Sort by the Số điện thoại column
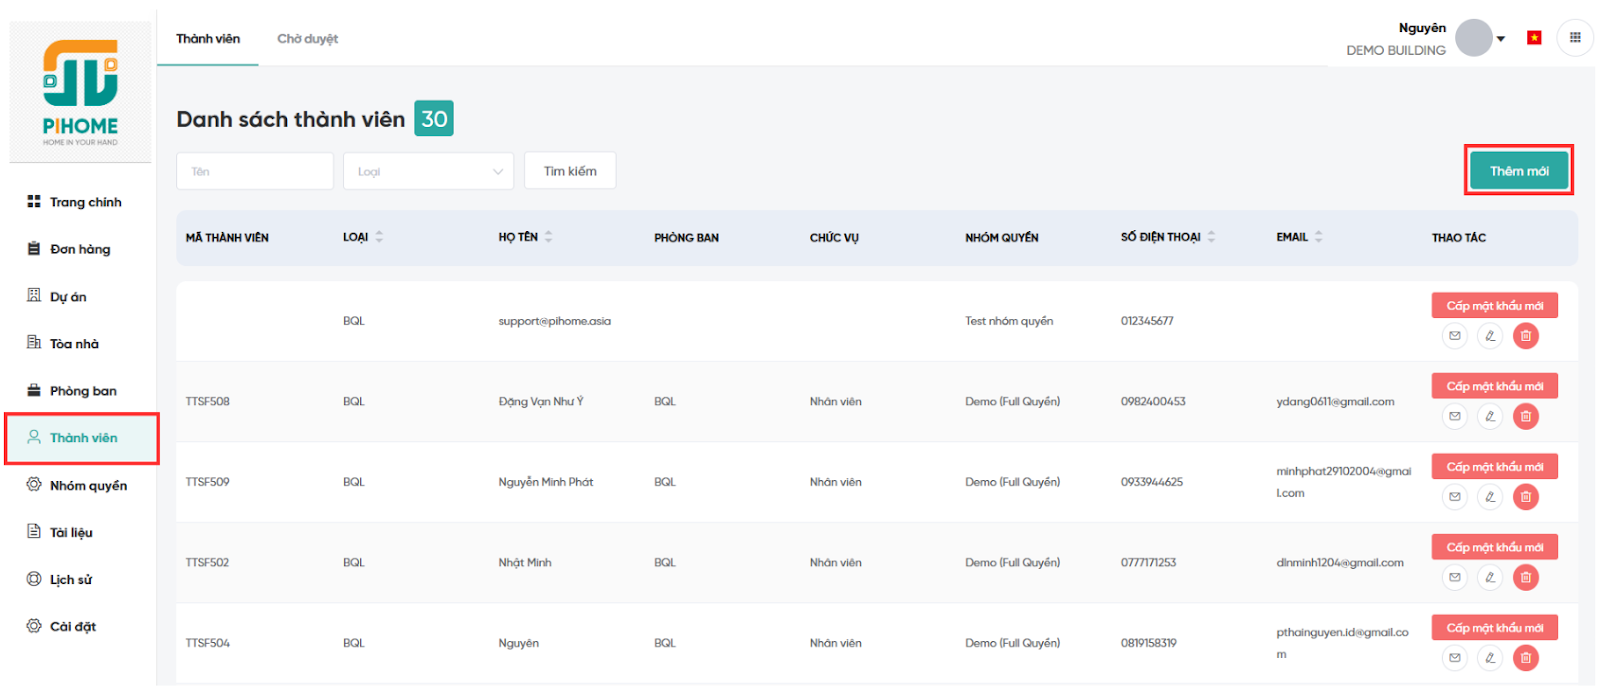This screenshot has height=695, width=1600. click(x=1211, y=237)
